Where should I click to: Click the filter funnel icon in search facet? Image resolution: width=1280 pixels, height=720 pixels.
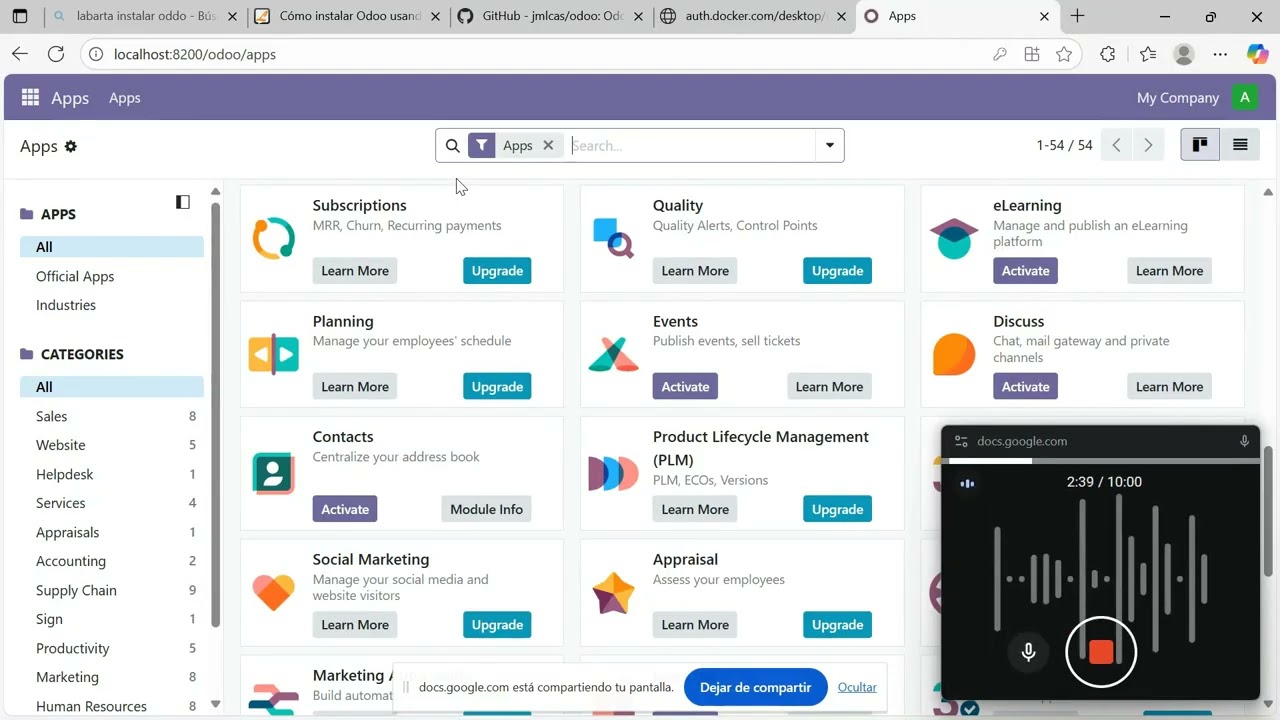pos(482,146)
